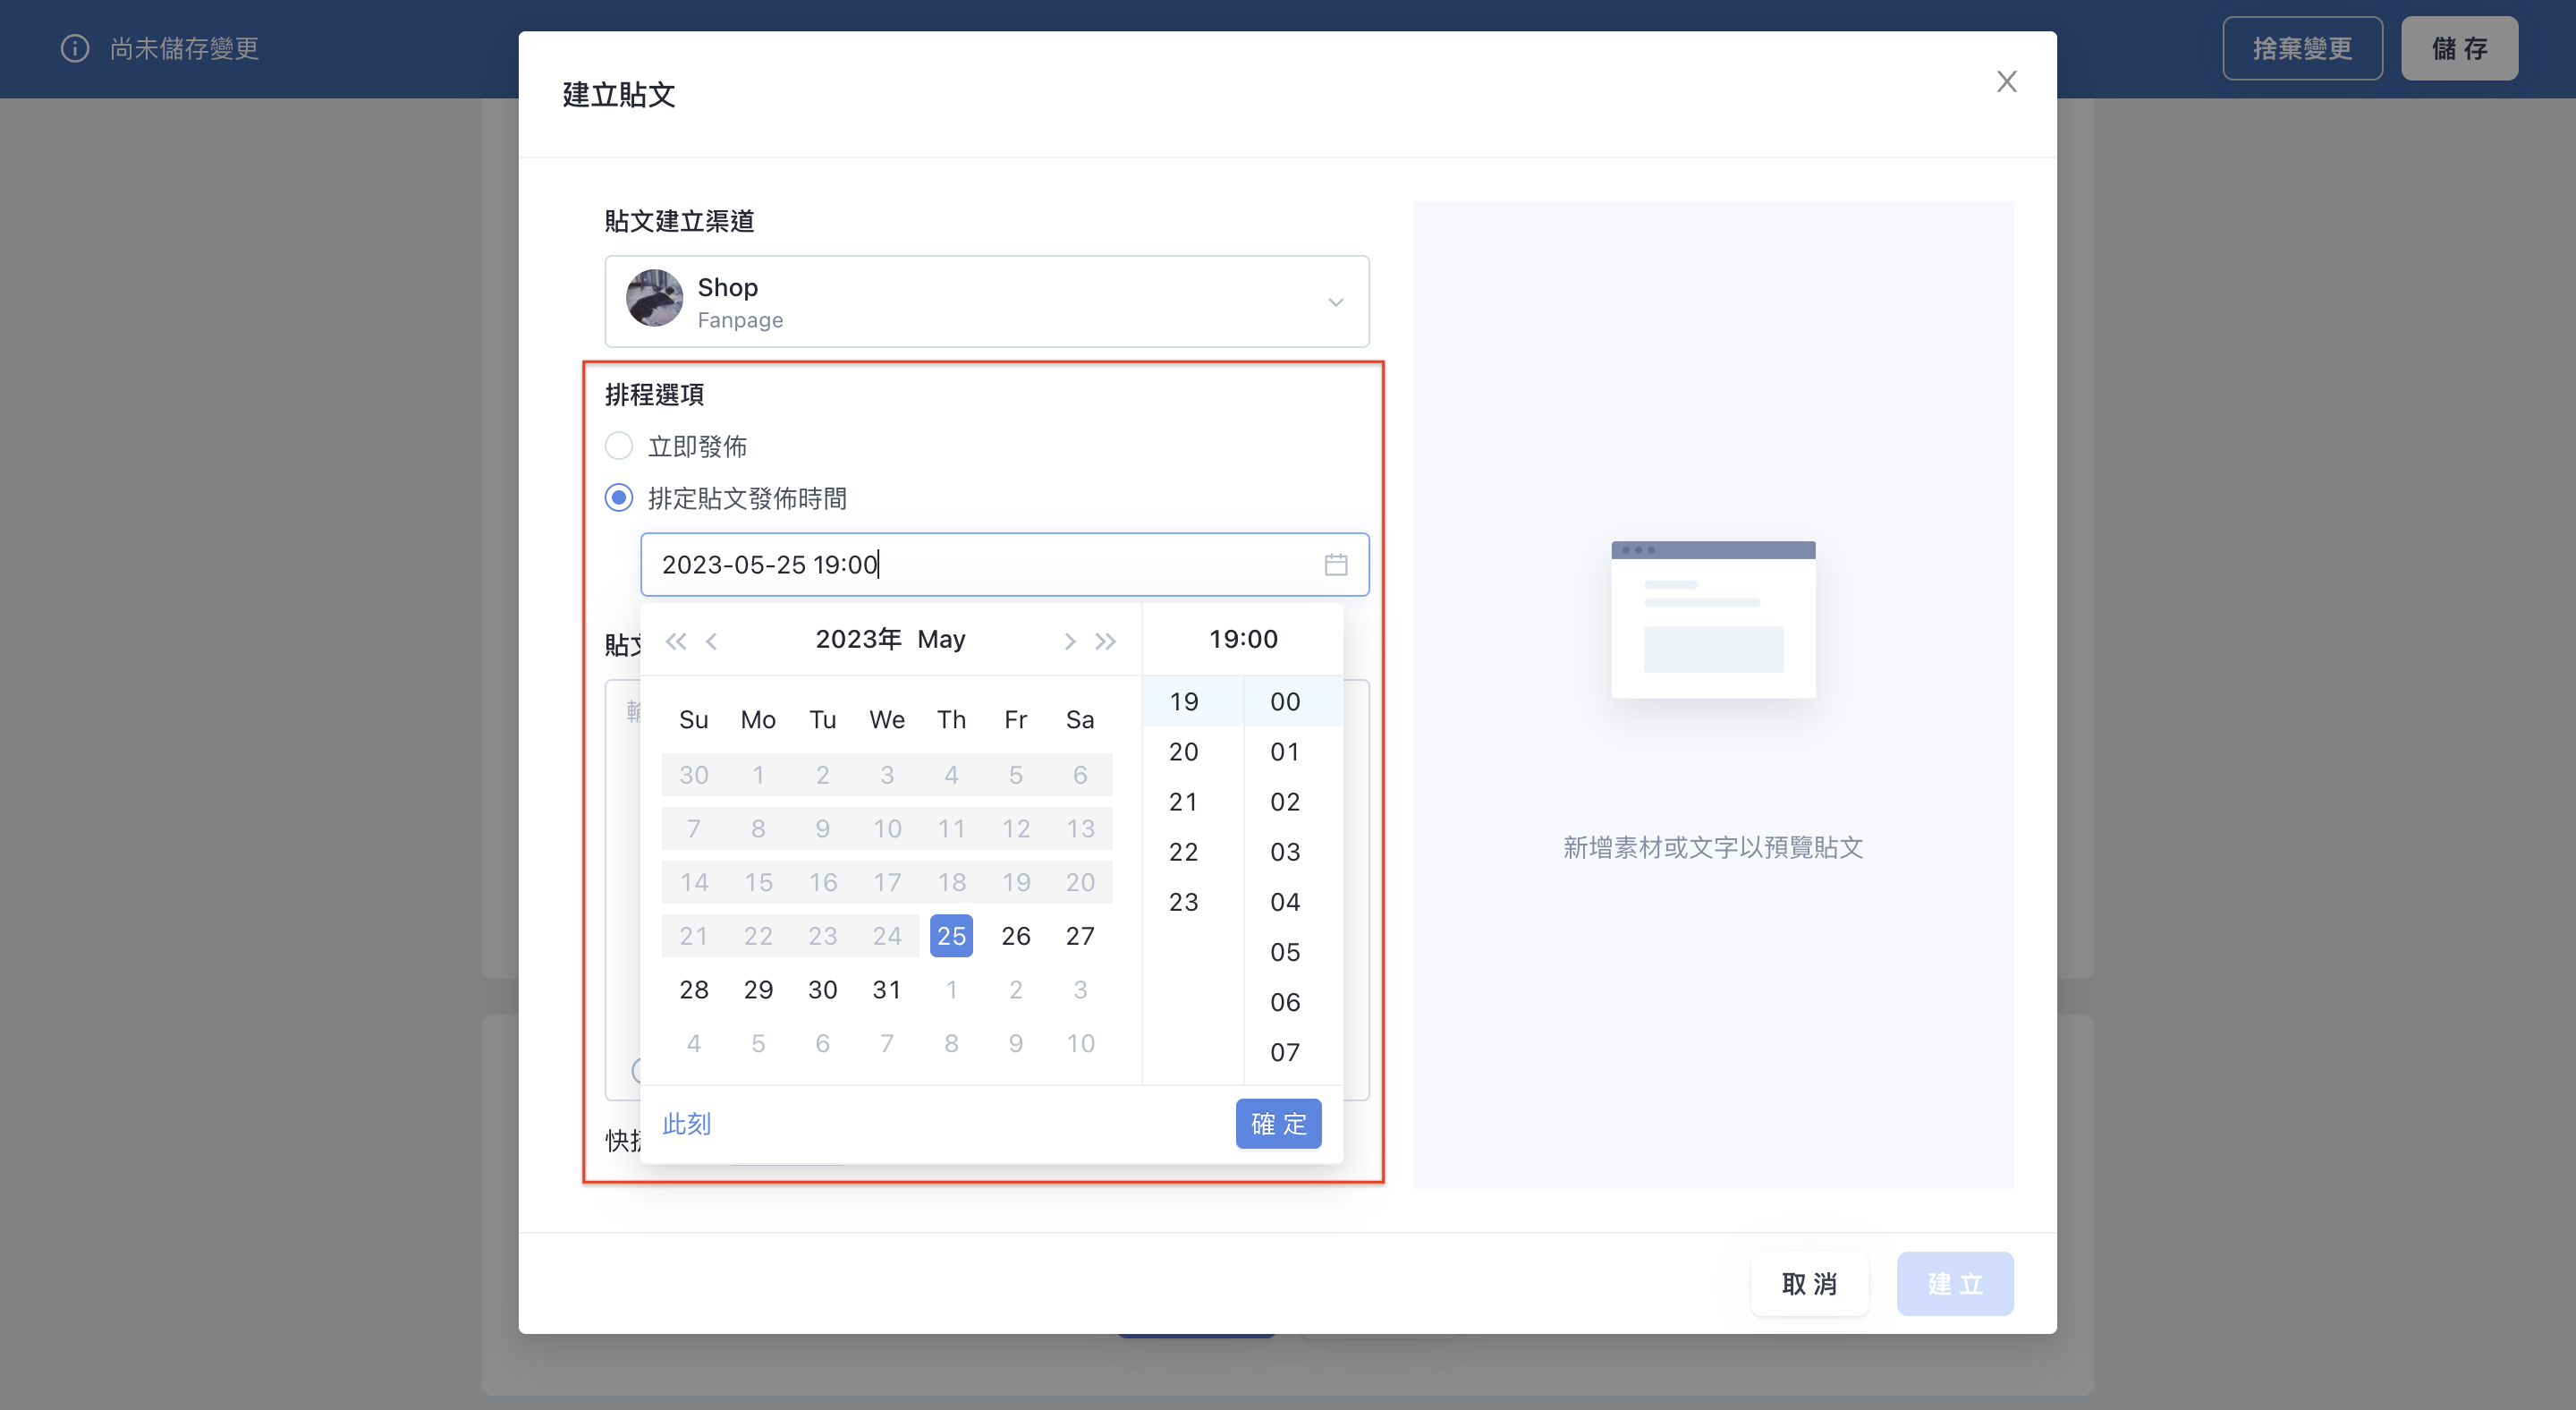This screenshot has height=1410, width=2576.
Task: Select minute 01 in minutes column
Action: click(1293, 752)
